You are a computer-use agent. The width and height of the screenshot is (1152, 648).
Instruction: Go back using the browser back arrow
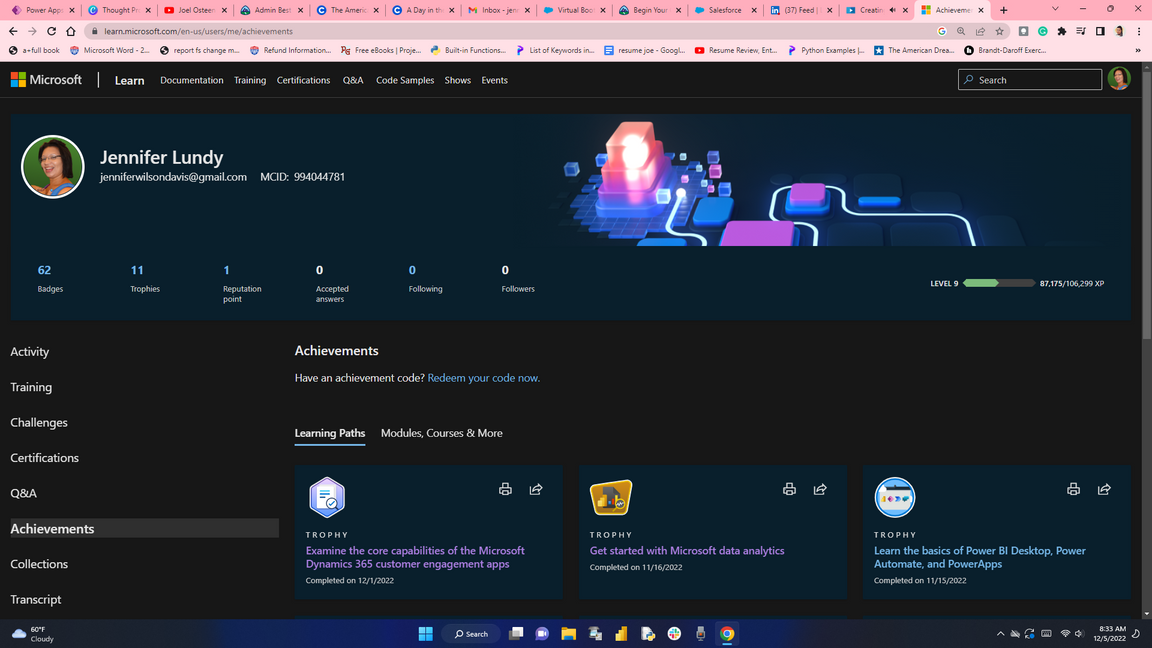pos(13,32)
